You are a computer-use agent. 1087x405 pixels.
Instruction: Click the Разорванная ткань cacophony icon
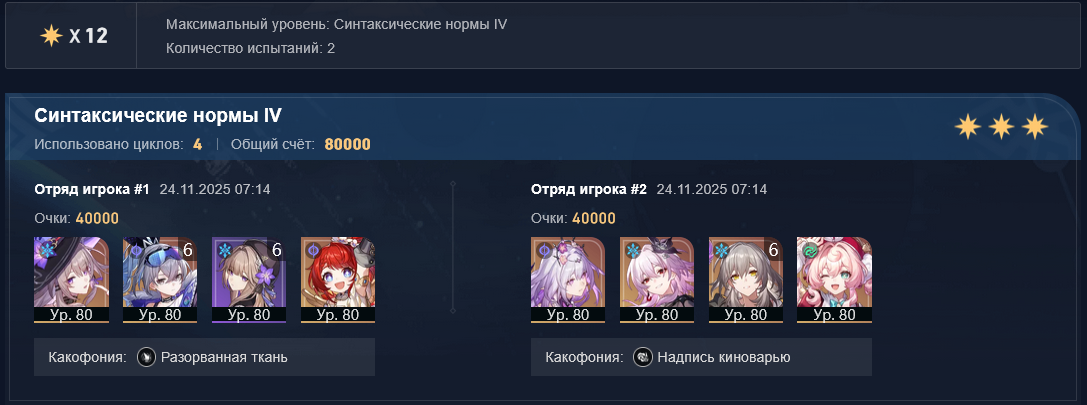pos(146,358)
